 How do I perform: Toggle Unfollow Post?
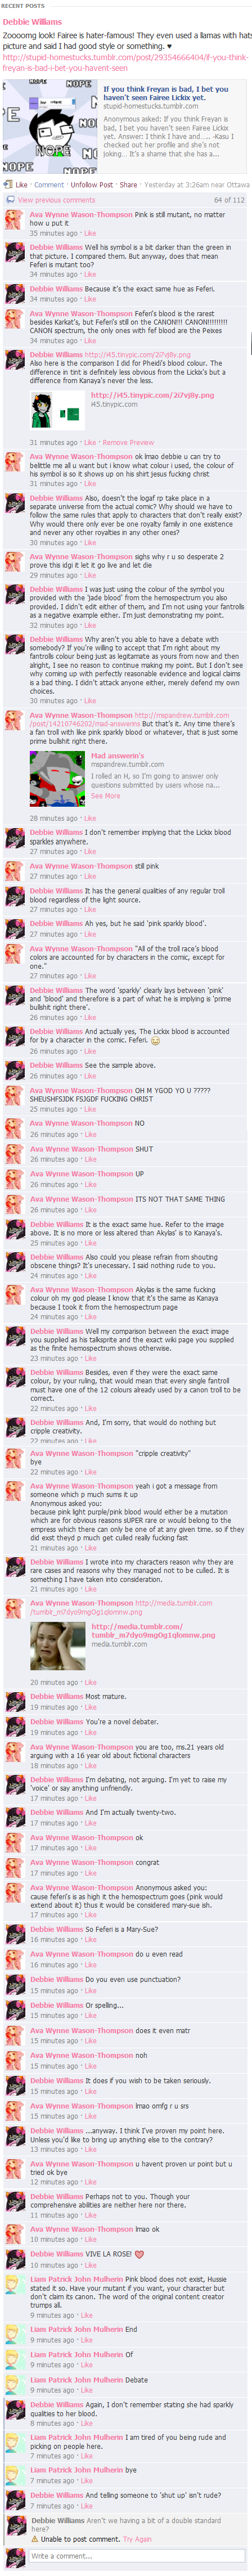91,185
